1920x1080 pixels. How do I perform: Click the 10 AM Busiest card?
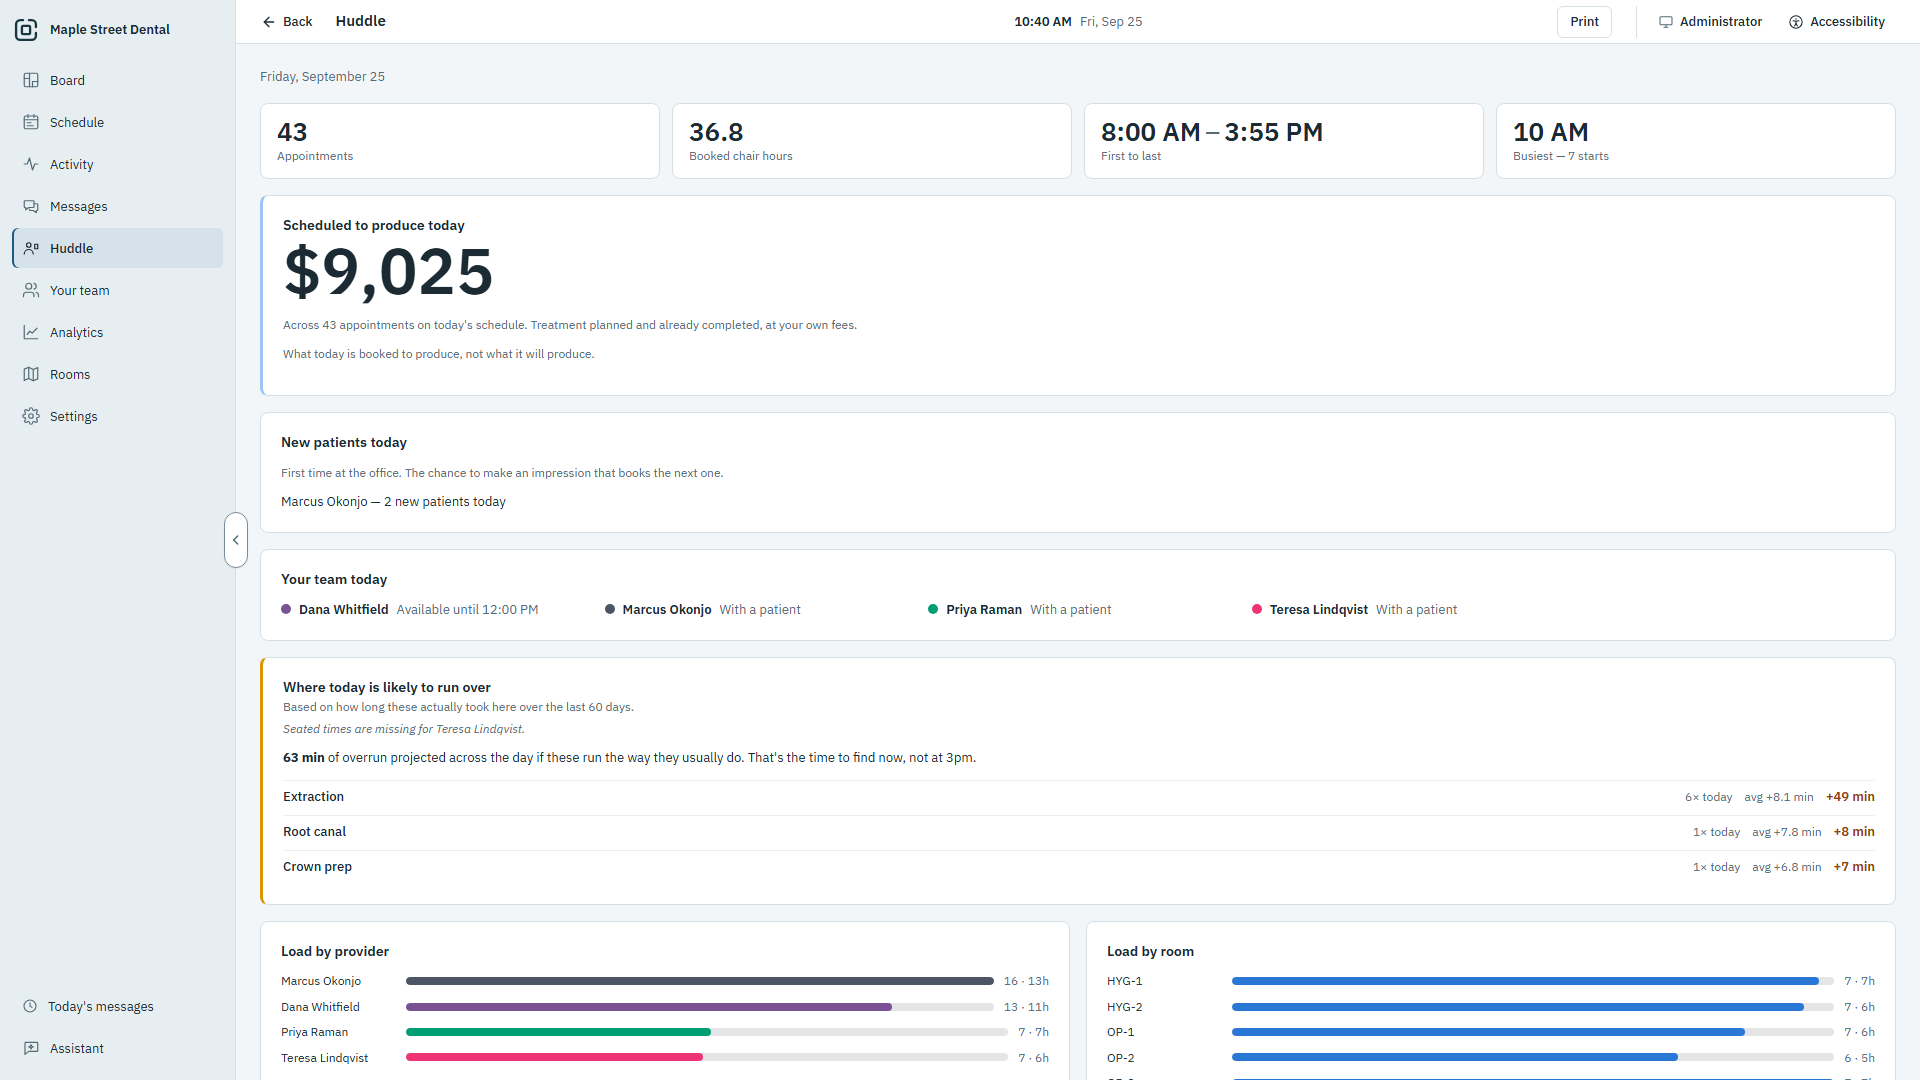point(1695,141)
